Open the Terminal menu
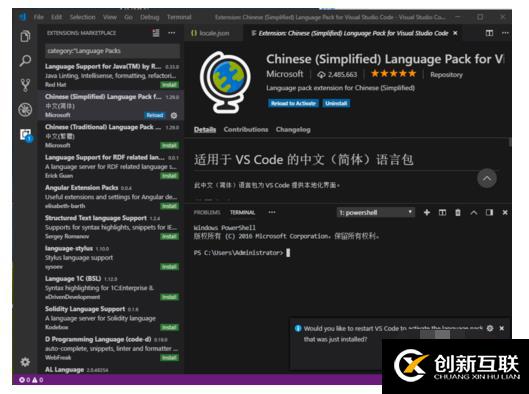 179,17
